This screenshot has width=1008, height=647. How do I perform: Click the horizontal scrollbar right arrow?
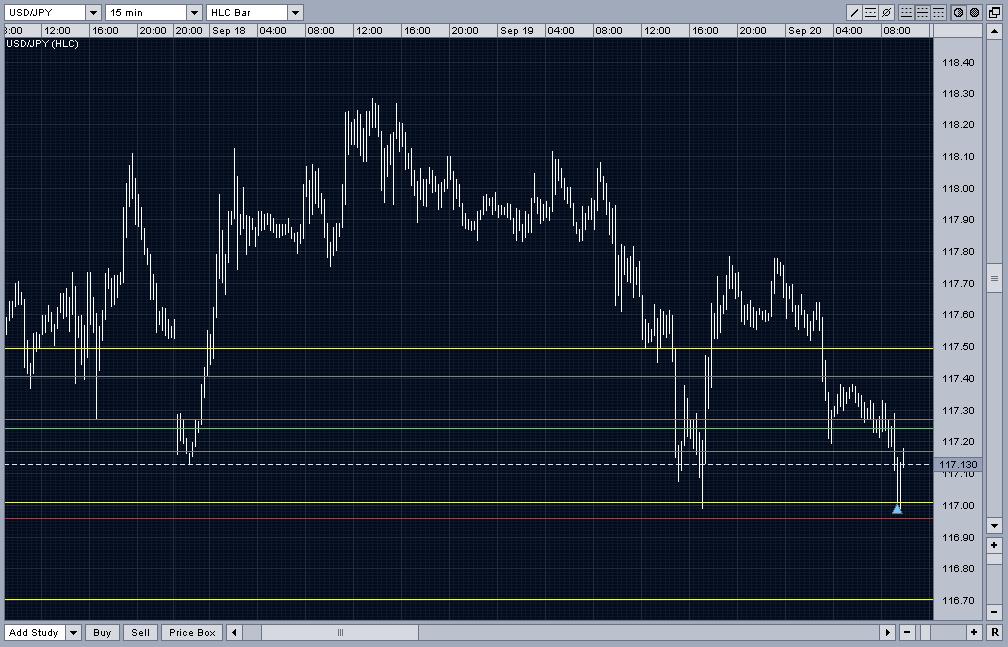point(887,632)
